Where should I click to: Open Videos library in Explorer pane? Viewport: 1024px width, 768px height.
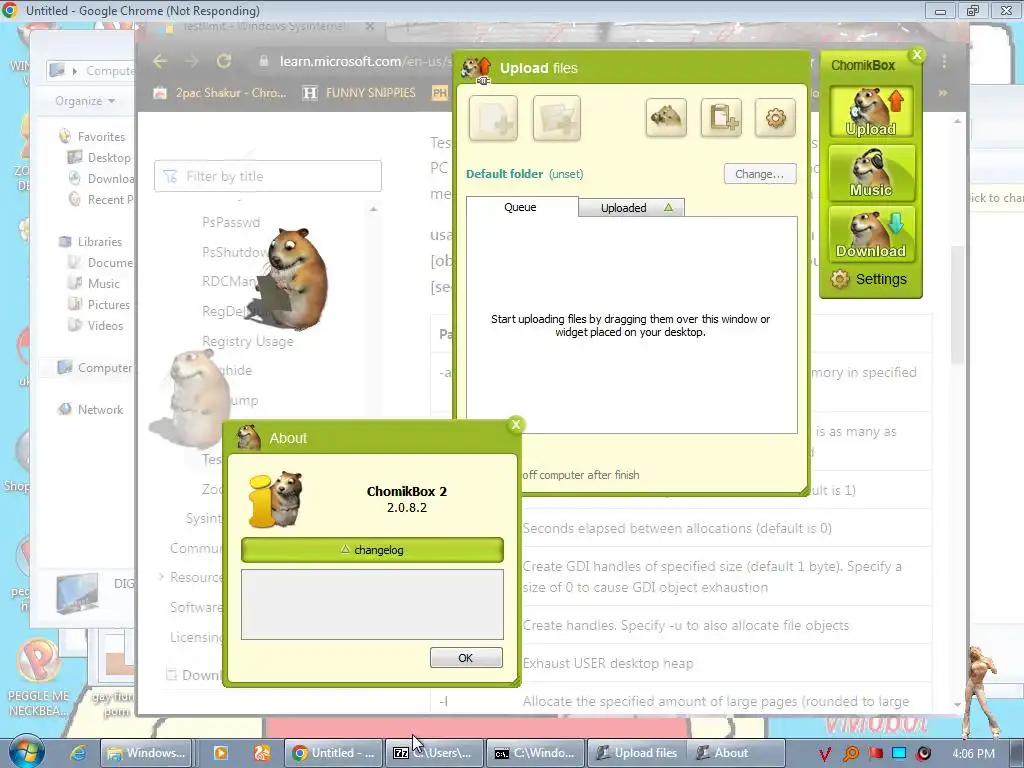click(96, 325)
